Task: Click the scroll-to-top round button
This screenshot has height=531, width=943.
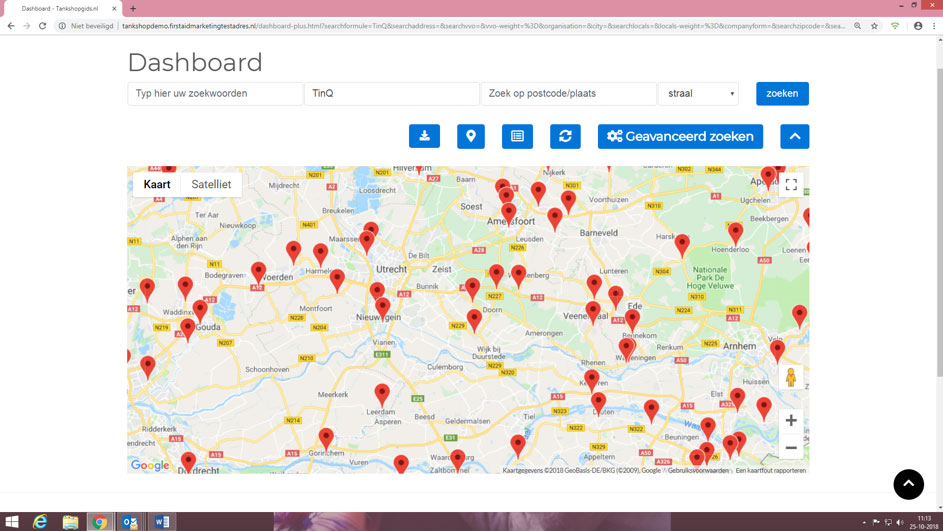Action: click(908, 484)
